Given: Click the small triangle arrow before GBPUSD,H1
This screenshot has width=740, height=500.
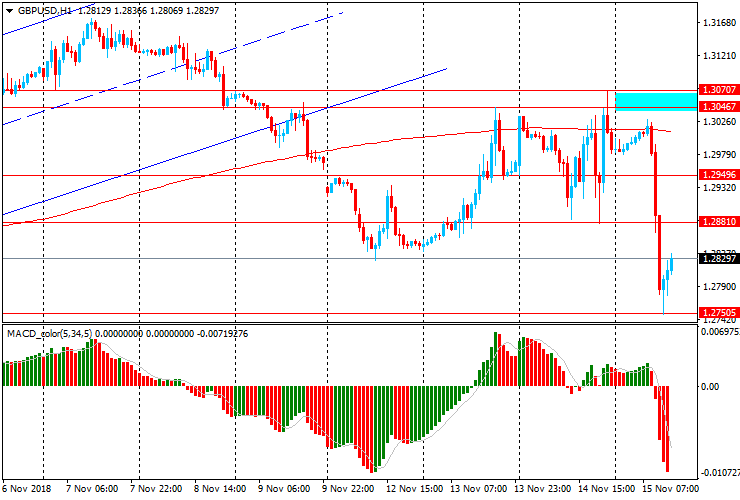Looking at the screenshot, I should click(7, 9).
